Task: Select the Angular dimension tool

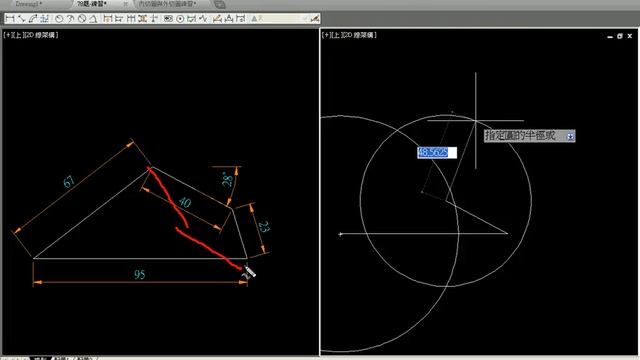Action: 93,19
